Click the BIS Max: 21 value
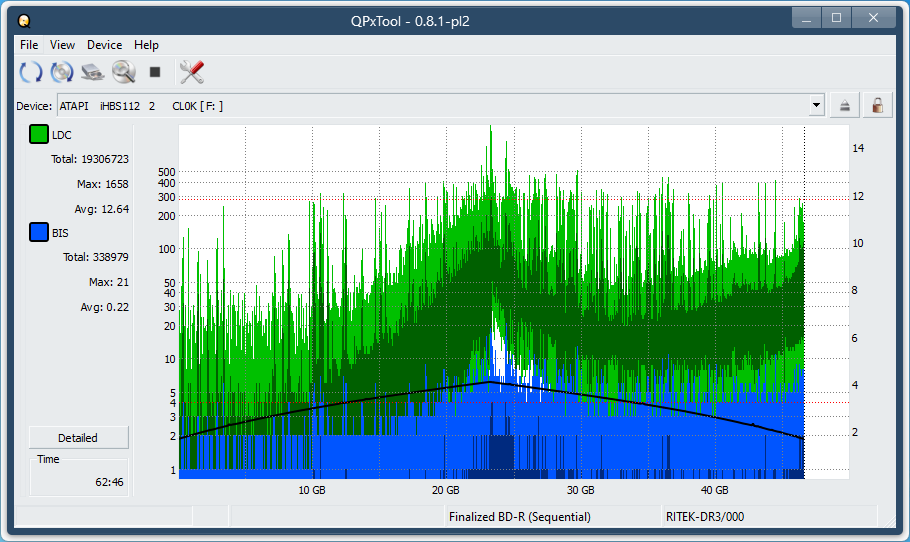The width and height of the screenshot is (910, 542). (109, 282)
